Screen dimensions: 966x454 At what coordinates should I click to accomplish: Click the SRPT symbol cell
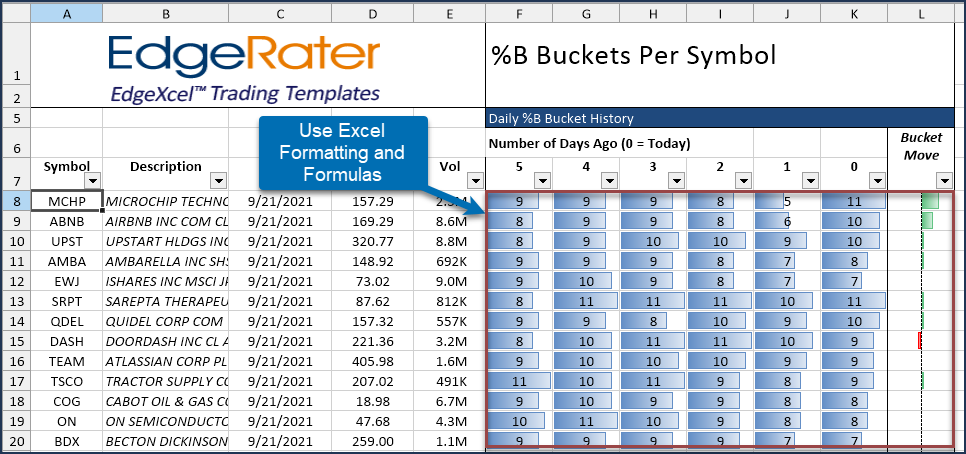[67, 301]
